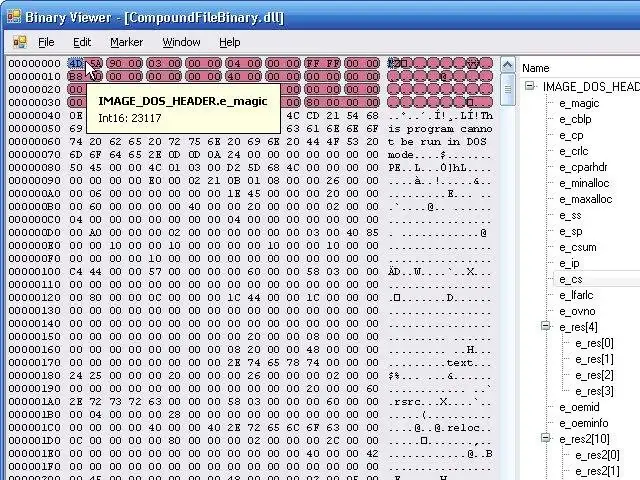Click the Name column header
Image resolution: width=640 pixels, height=480 pixels.
pyautogui.click(x=536, y=68)
